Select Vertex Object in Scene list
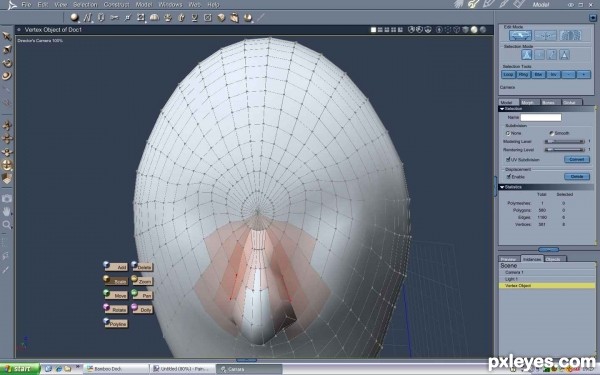The width and height of the screenshot is (600, 375). click(x=547, y=286)
